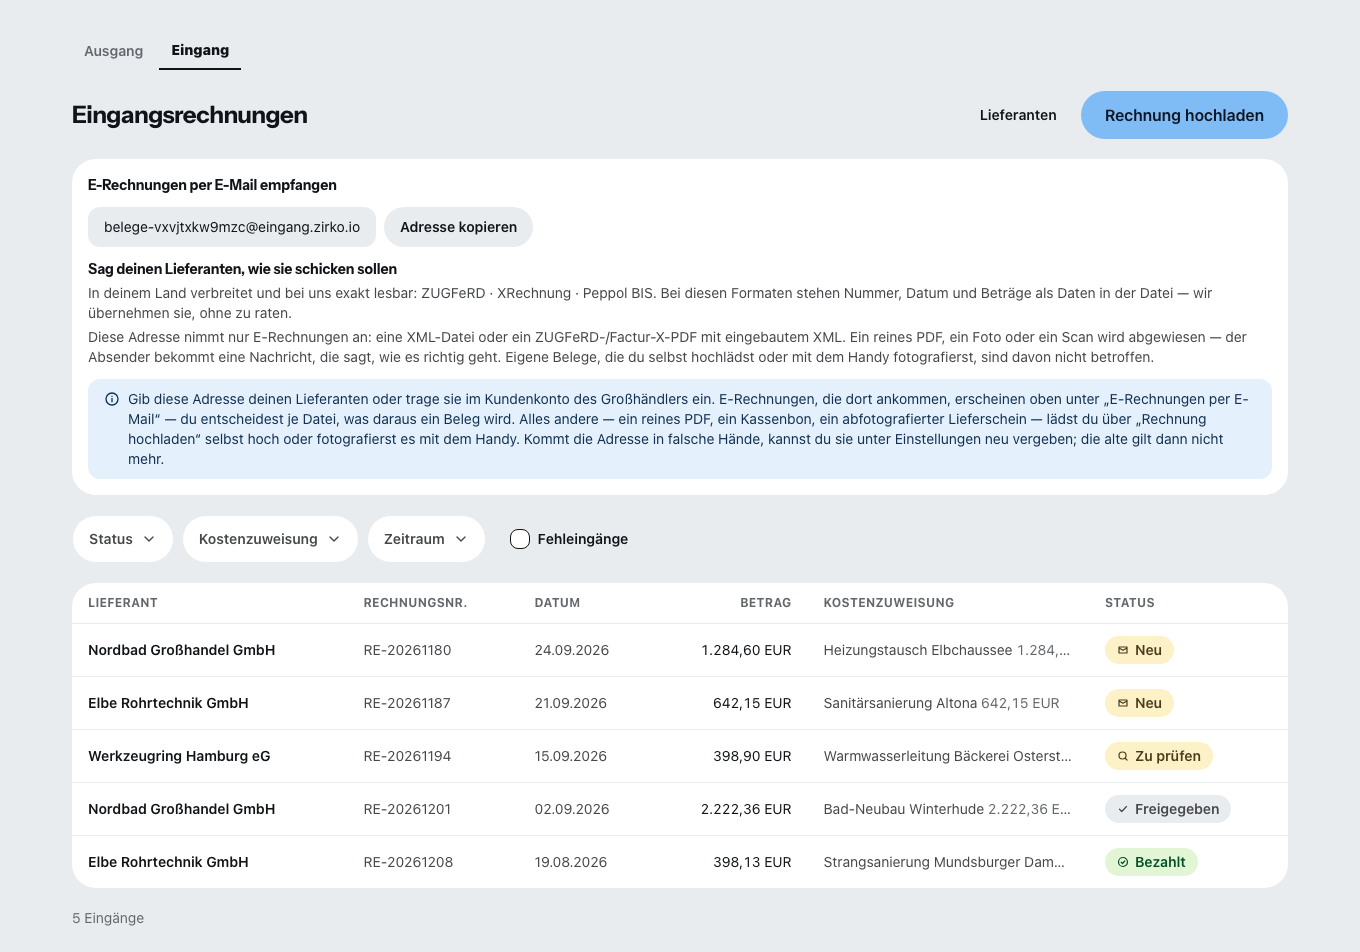Expand the Kostenzuweisung filter dropdown
The height and width of the screenshot is (952, 1360).
pyautogui.click(x=270, y=539)
